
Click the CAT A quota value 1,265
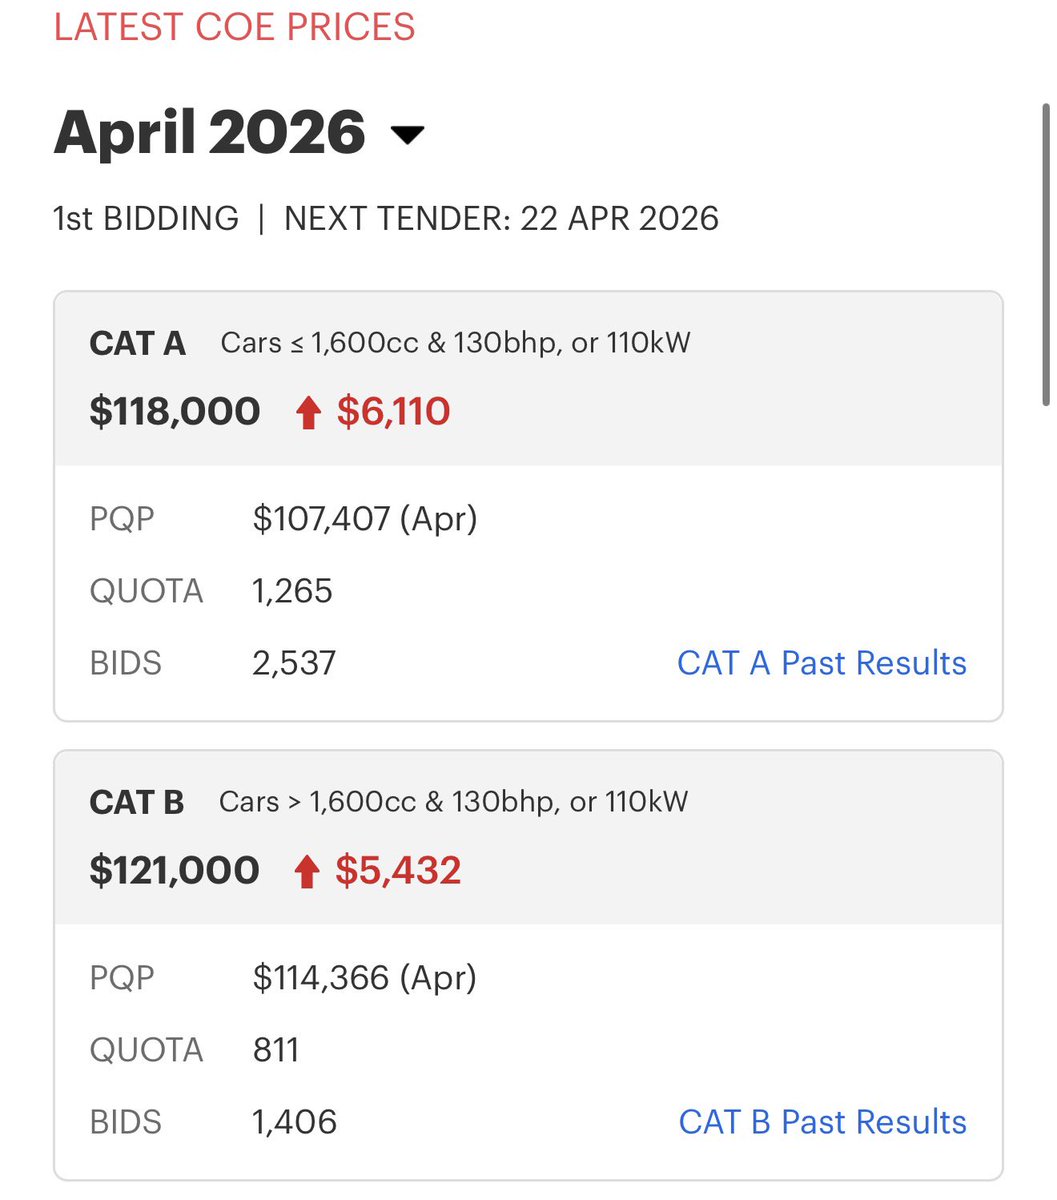[x=292, y=591]
